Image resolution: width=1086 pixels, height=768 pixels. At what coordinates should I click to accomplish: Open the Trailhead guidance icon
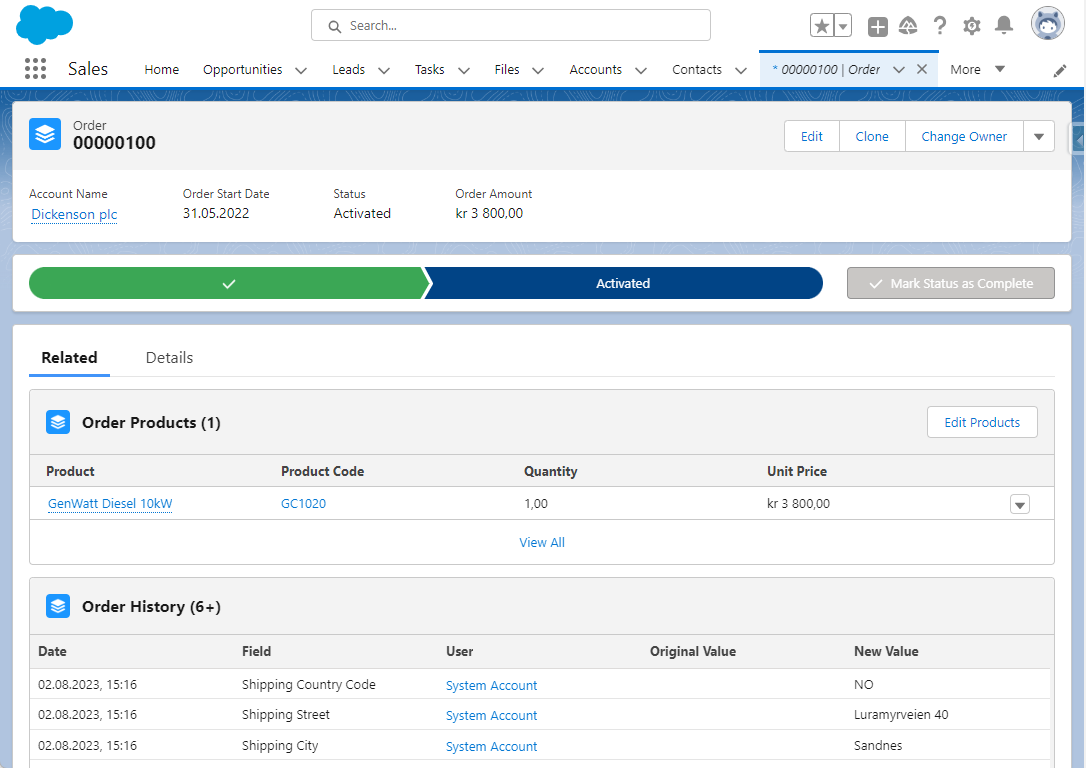pos(908,26)
